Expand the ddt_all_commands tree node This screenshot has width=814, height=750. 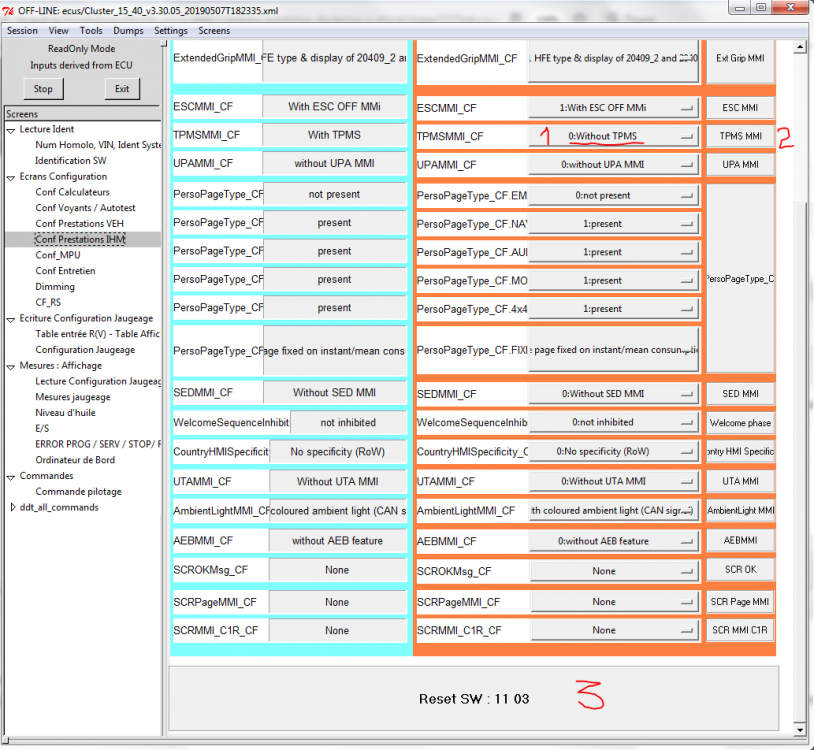[x=12, y=508]
